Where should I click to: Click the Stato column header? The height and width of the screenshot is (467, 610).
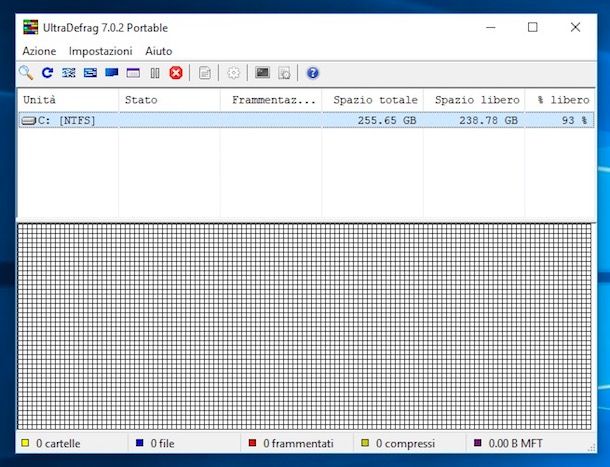pyautogui.click(x=168, y=100)
